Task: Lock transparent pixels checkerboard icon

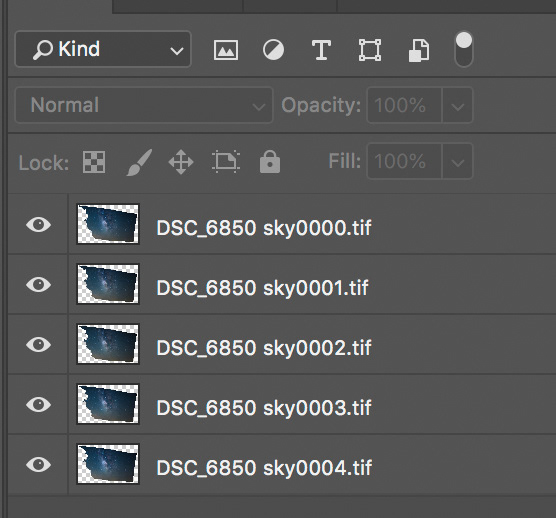Action: [94, 162]
